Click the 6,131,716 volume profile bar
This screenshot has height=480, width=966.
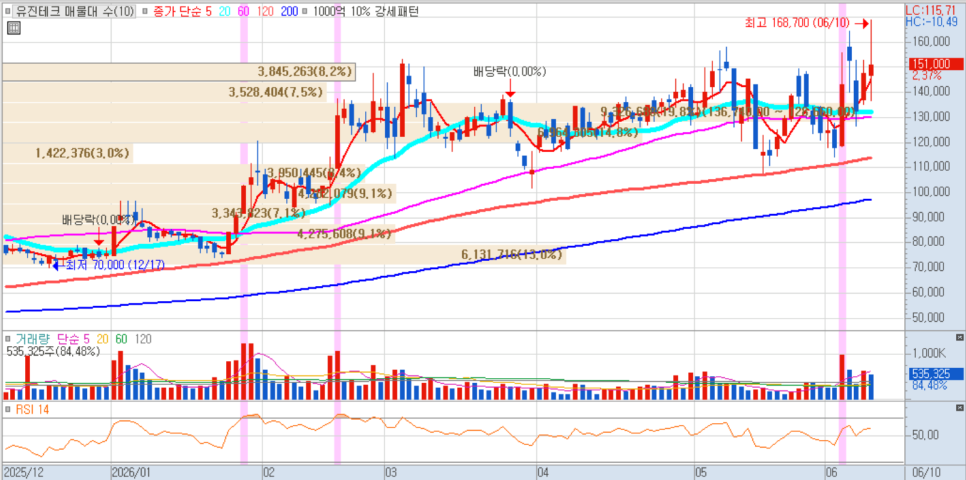coord(283,254)
